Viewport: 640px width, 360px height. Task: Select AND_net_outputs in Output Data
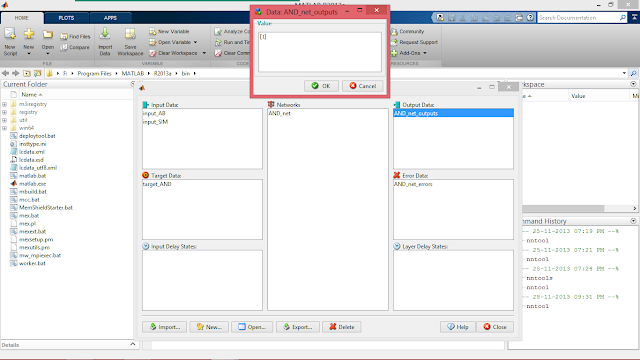point(453,113)
